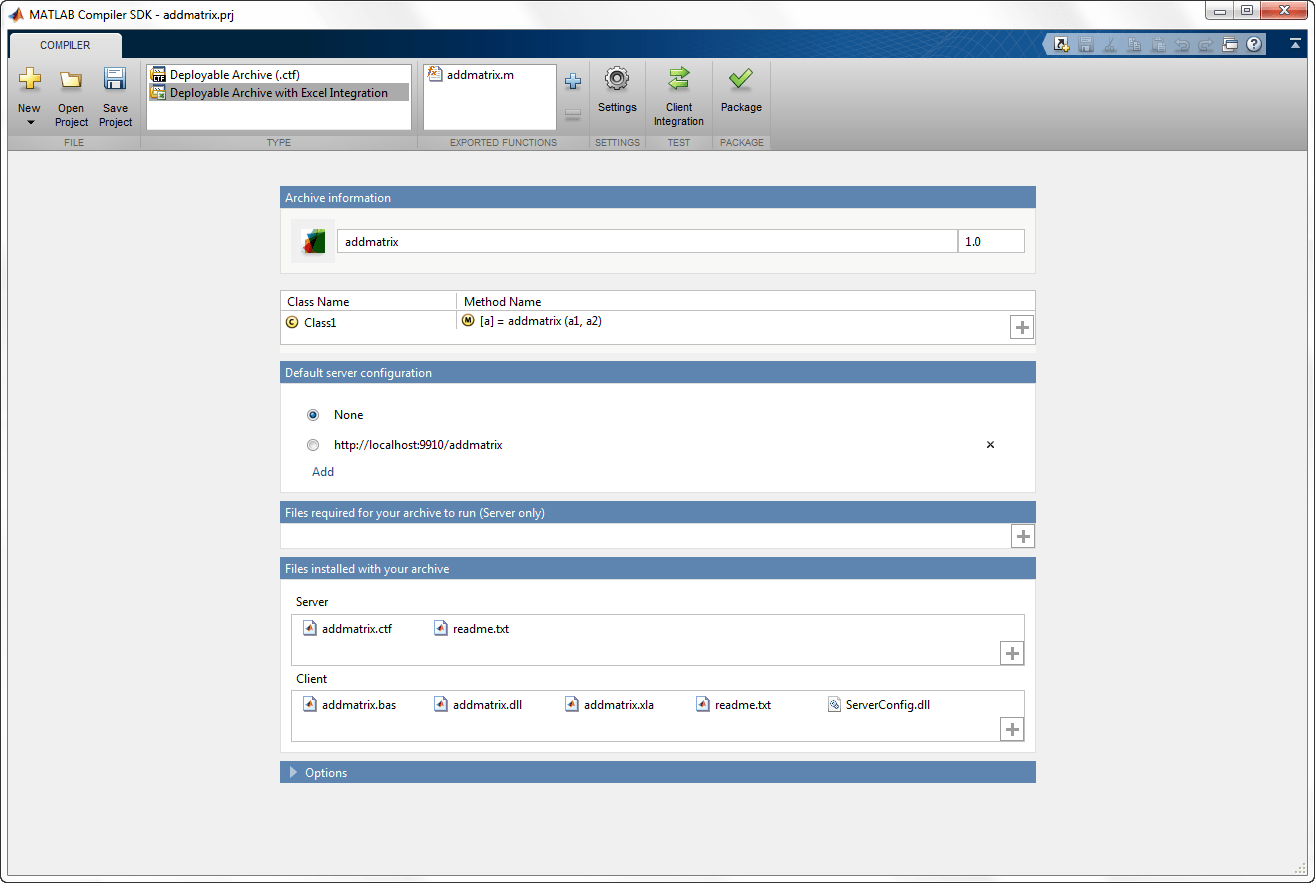Click the New project icon
The width and height of the screenshot is (1315, 883).
(29, 80)
